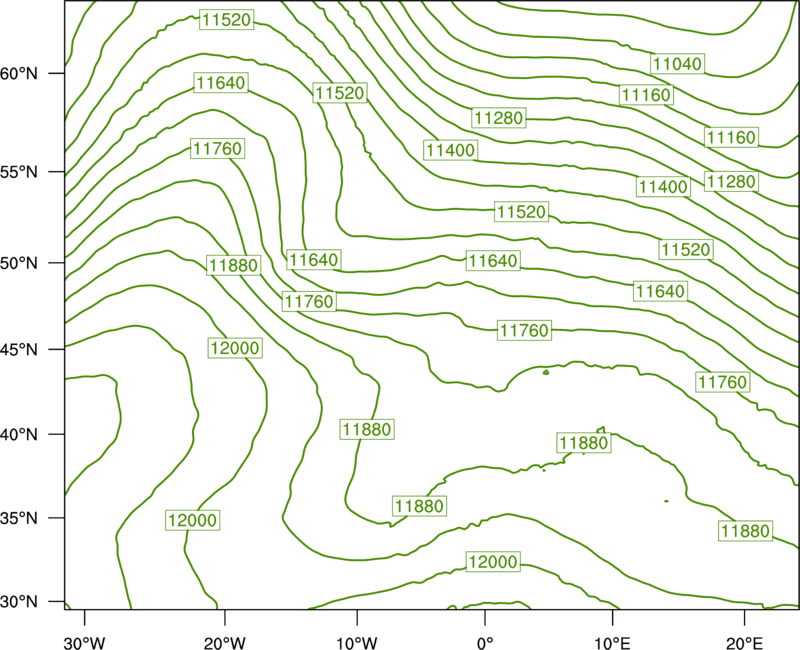The width and height of the screenshot is (800, 650).
Task: Select the 30°W longitude axis label
Action: click(84, 643)
